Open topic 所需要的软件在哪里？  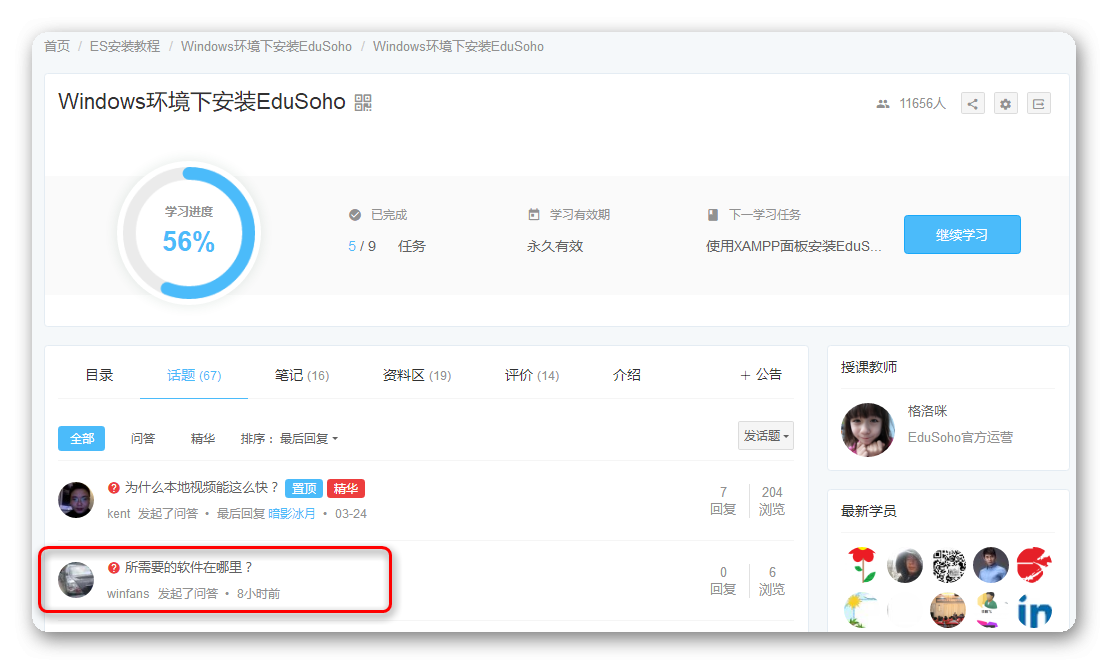[x=189, y=567]
